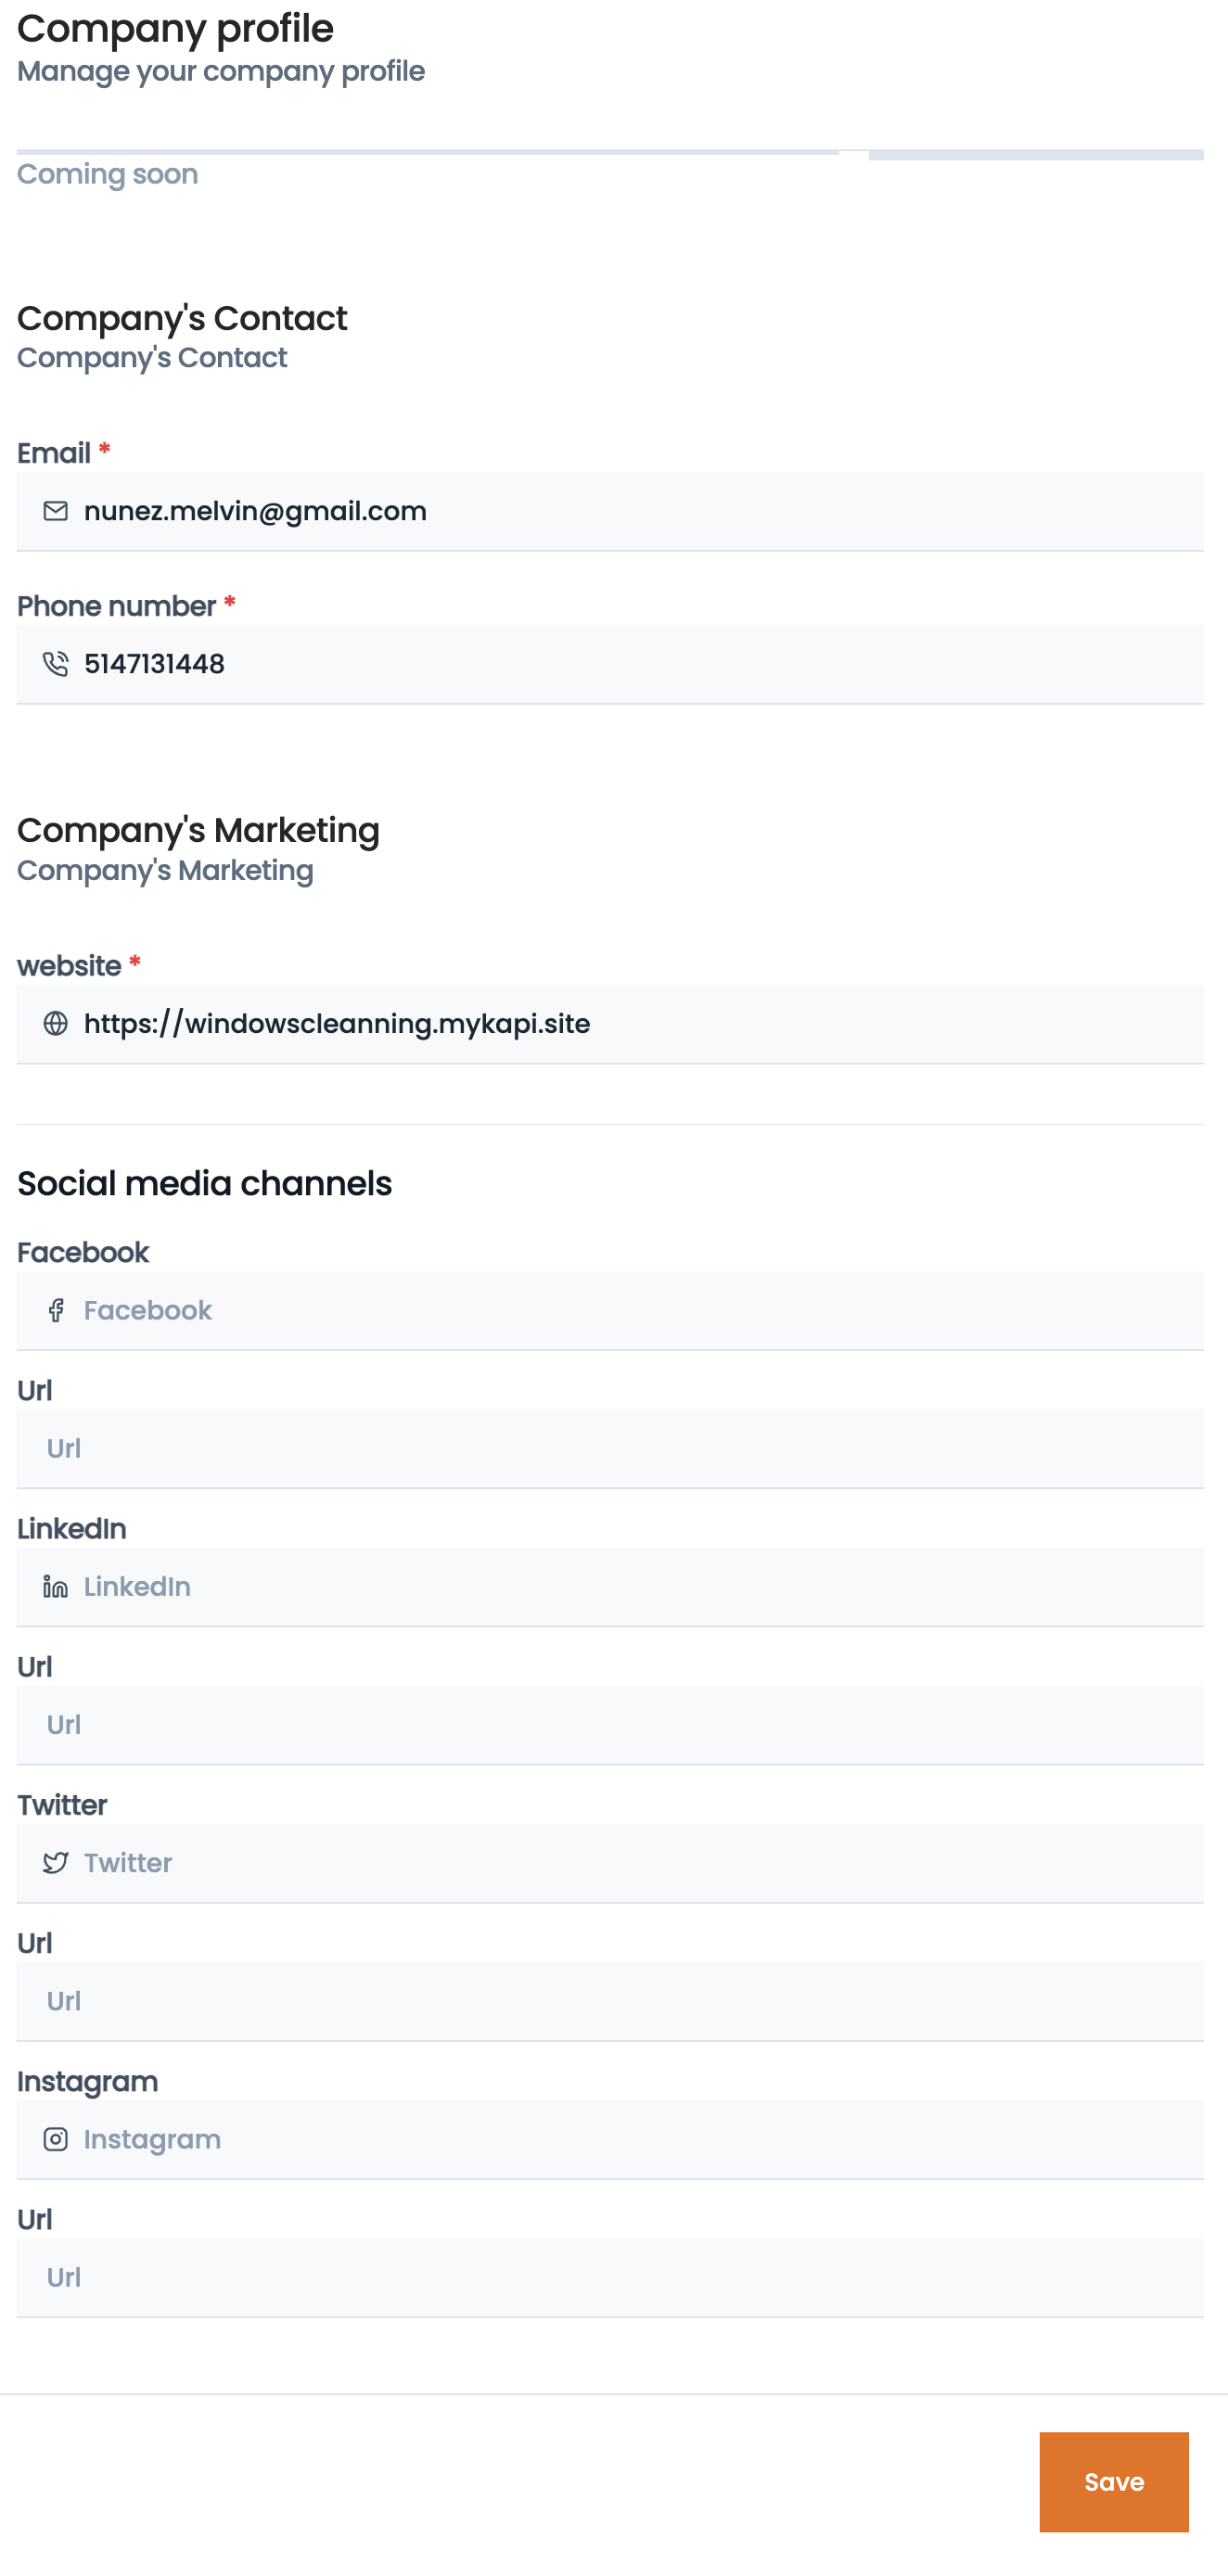Focus the Instagram name input
This screenshot has width=1228, height=2576.
click(610, 2139)
